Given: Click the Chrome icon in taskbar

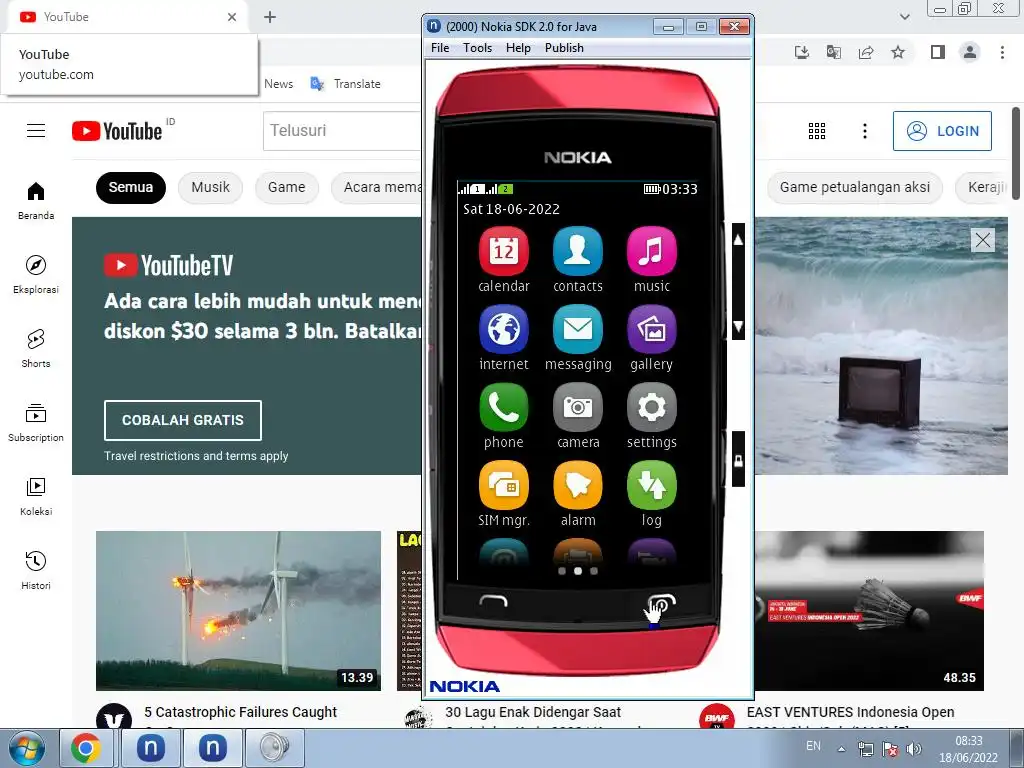Looking at the screenshot, I should pos(86,748).
